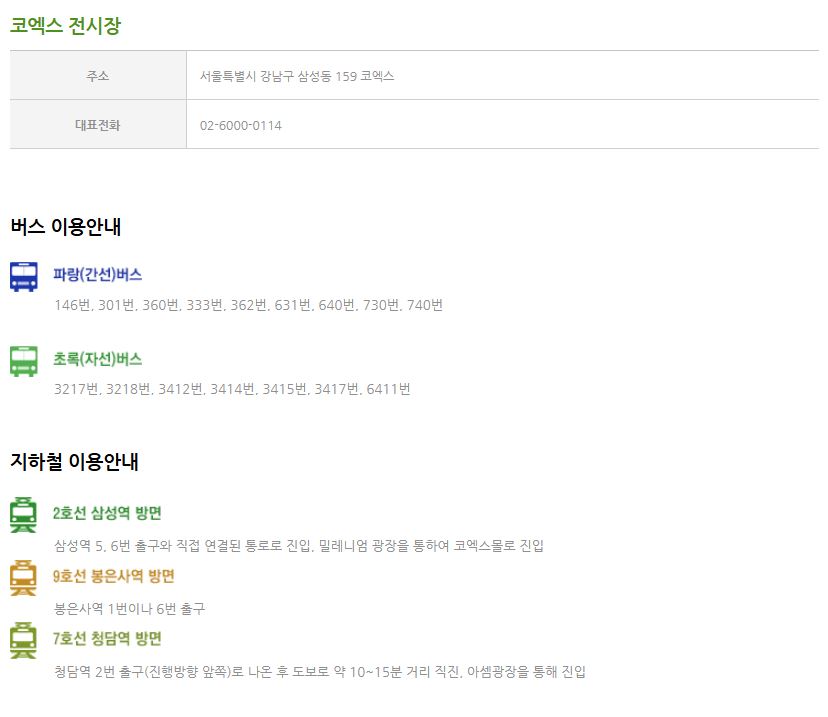Click the address 서울특별시 강남구 삼성동 159 코엑스
828x717 pixels.
(297, 76)
